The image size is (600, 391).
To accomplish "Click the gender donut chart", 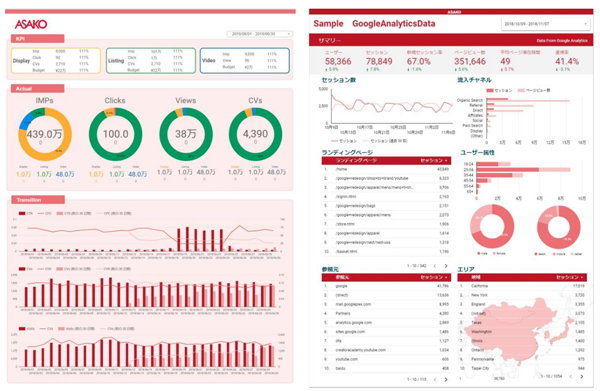I will tap(492, 226).
